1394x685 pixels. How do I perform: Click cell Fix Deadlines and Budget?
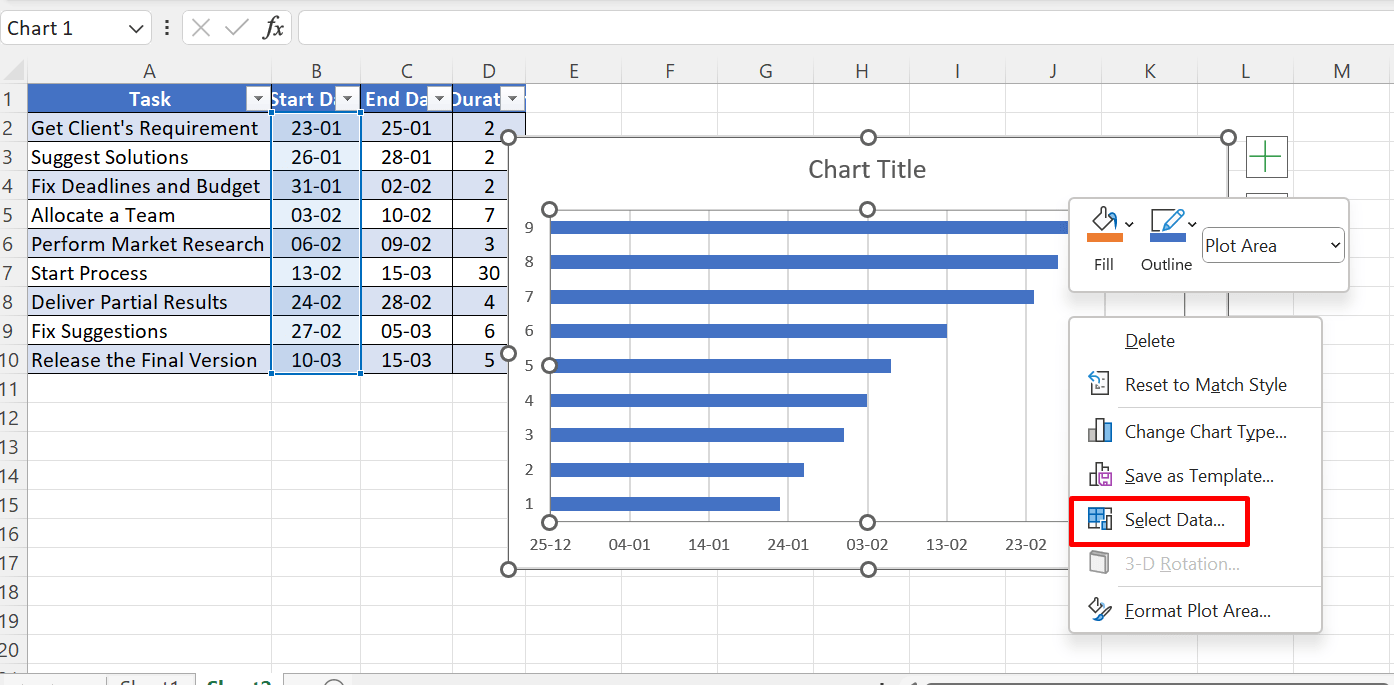(149, 186)
